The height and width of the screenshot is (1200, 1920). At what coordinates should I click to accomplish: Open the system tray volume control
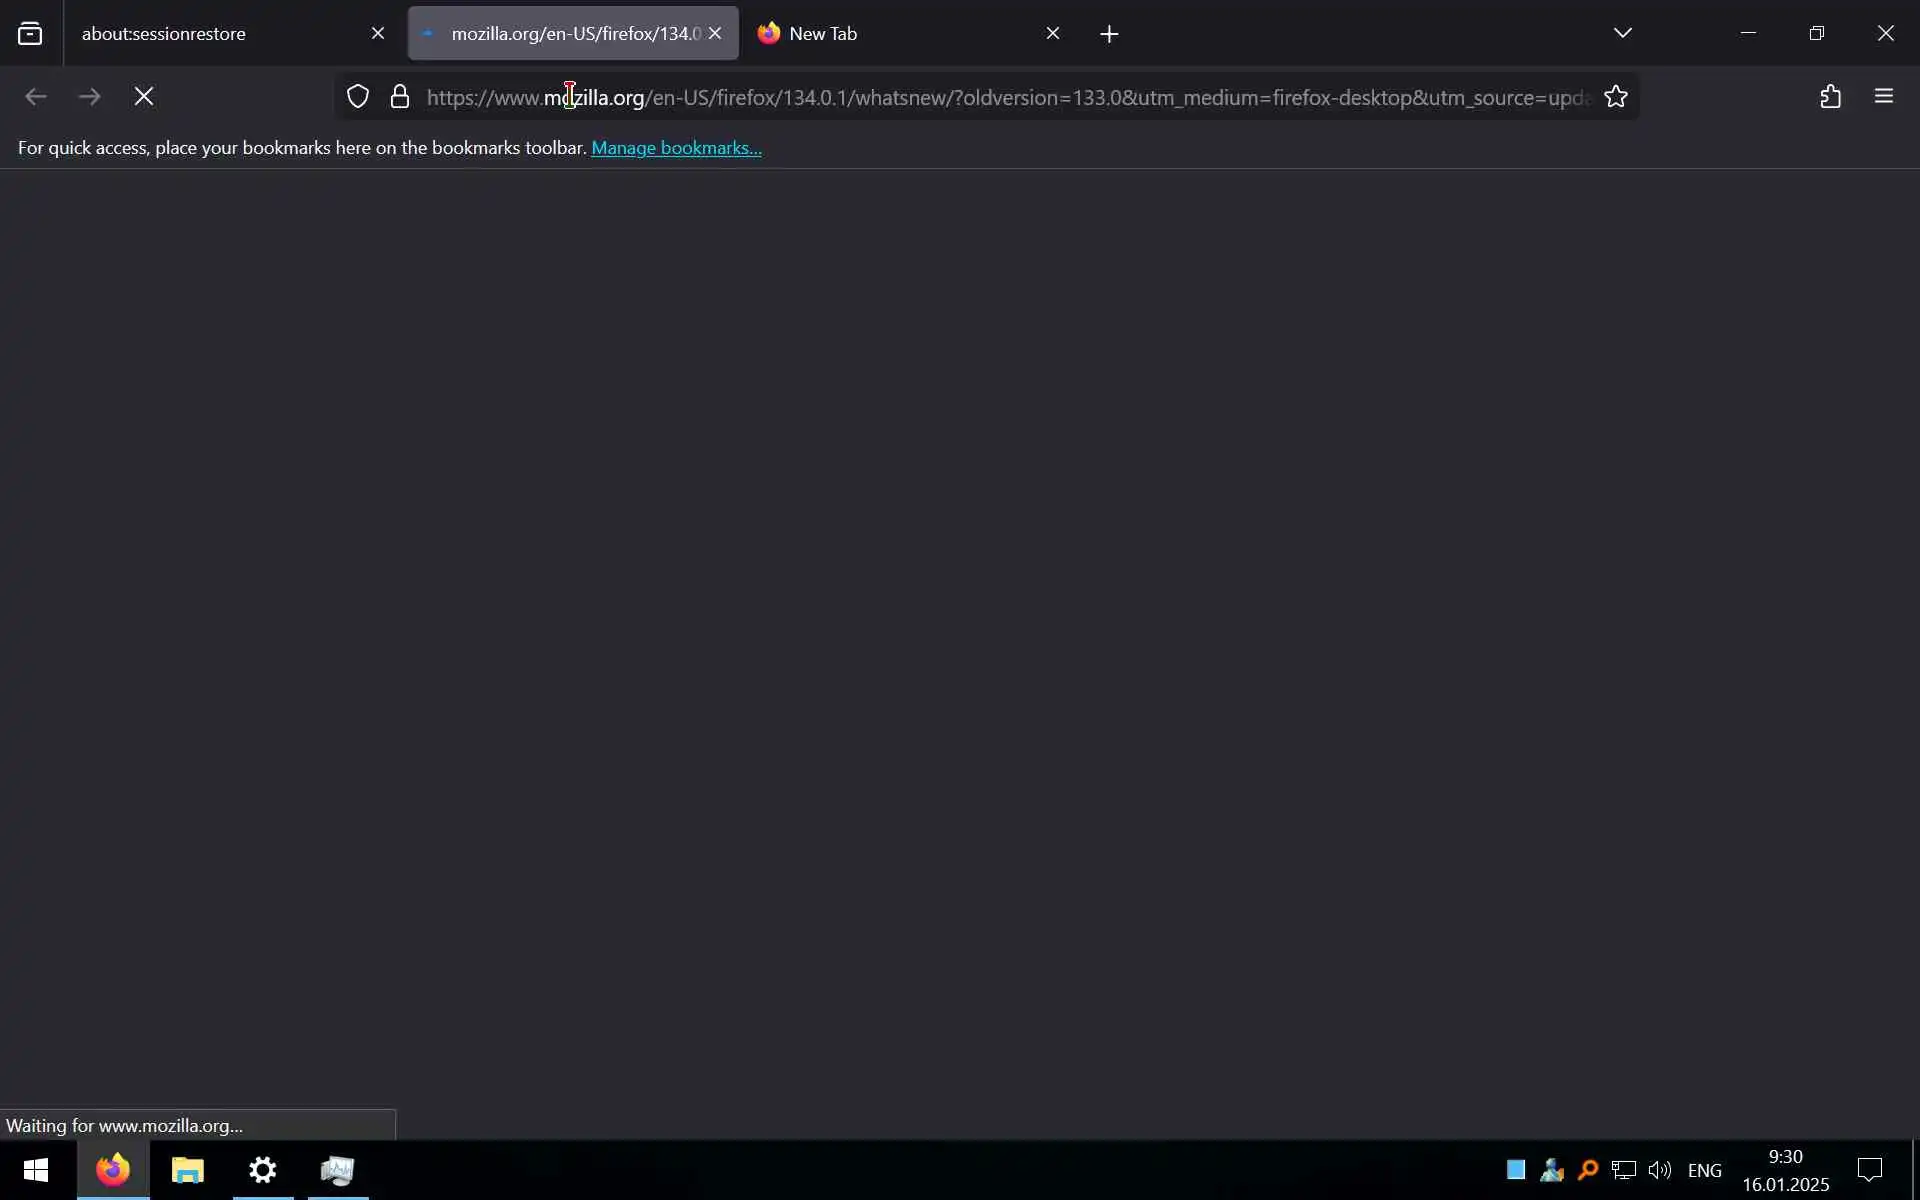pos(1660,1170)
